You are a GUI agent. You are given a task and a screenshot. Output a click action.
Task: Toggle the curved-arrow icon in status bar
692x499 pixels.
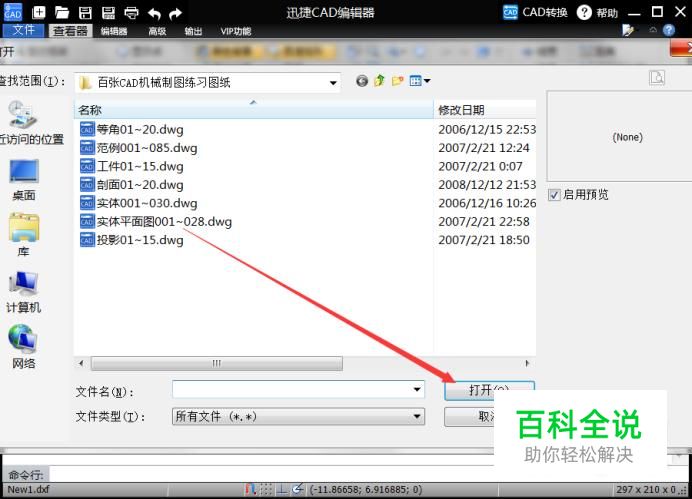(x=297, y=489)
